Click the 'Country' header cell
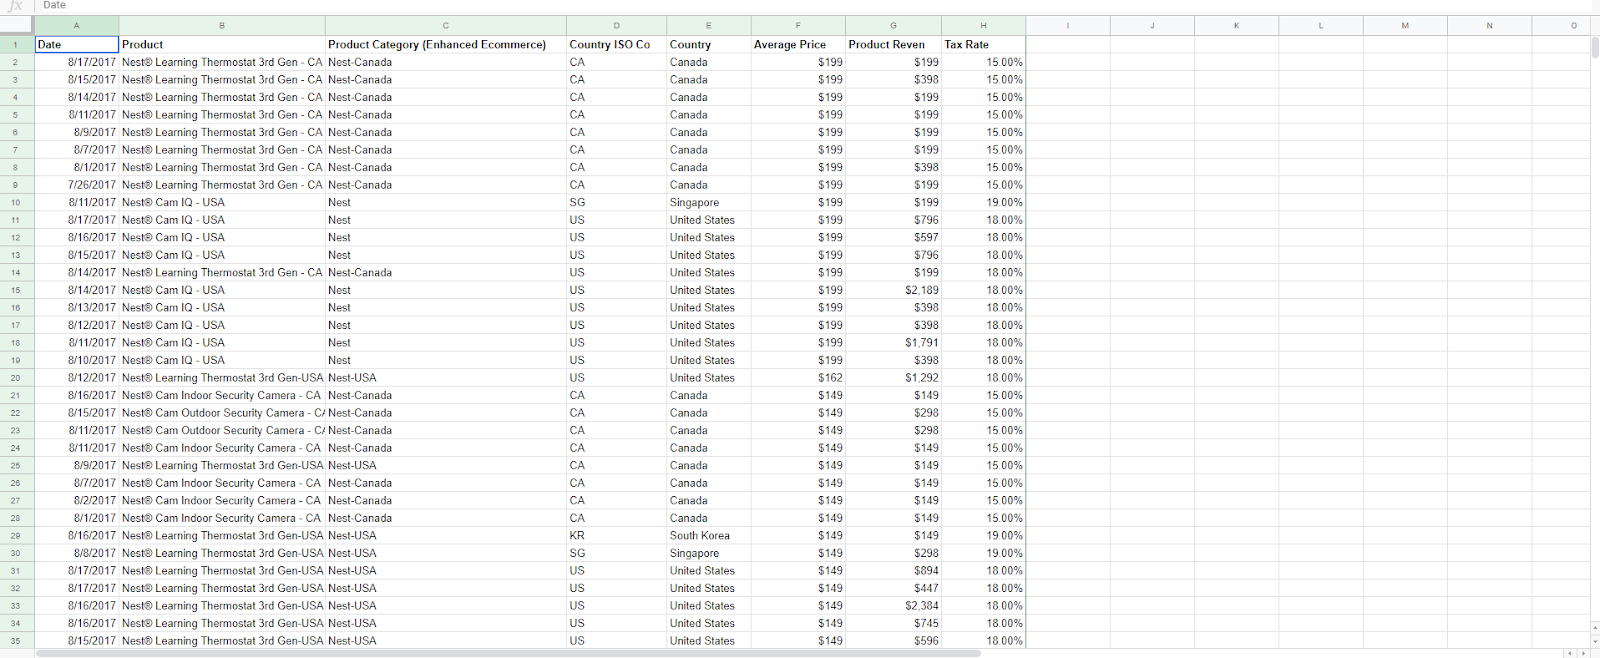This screenshot has height=658, width=1600. [x=709, y=44]
